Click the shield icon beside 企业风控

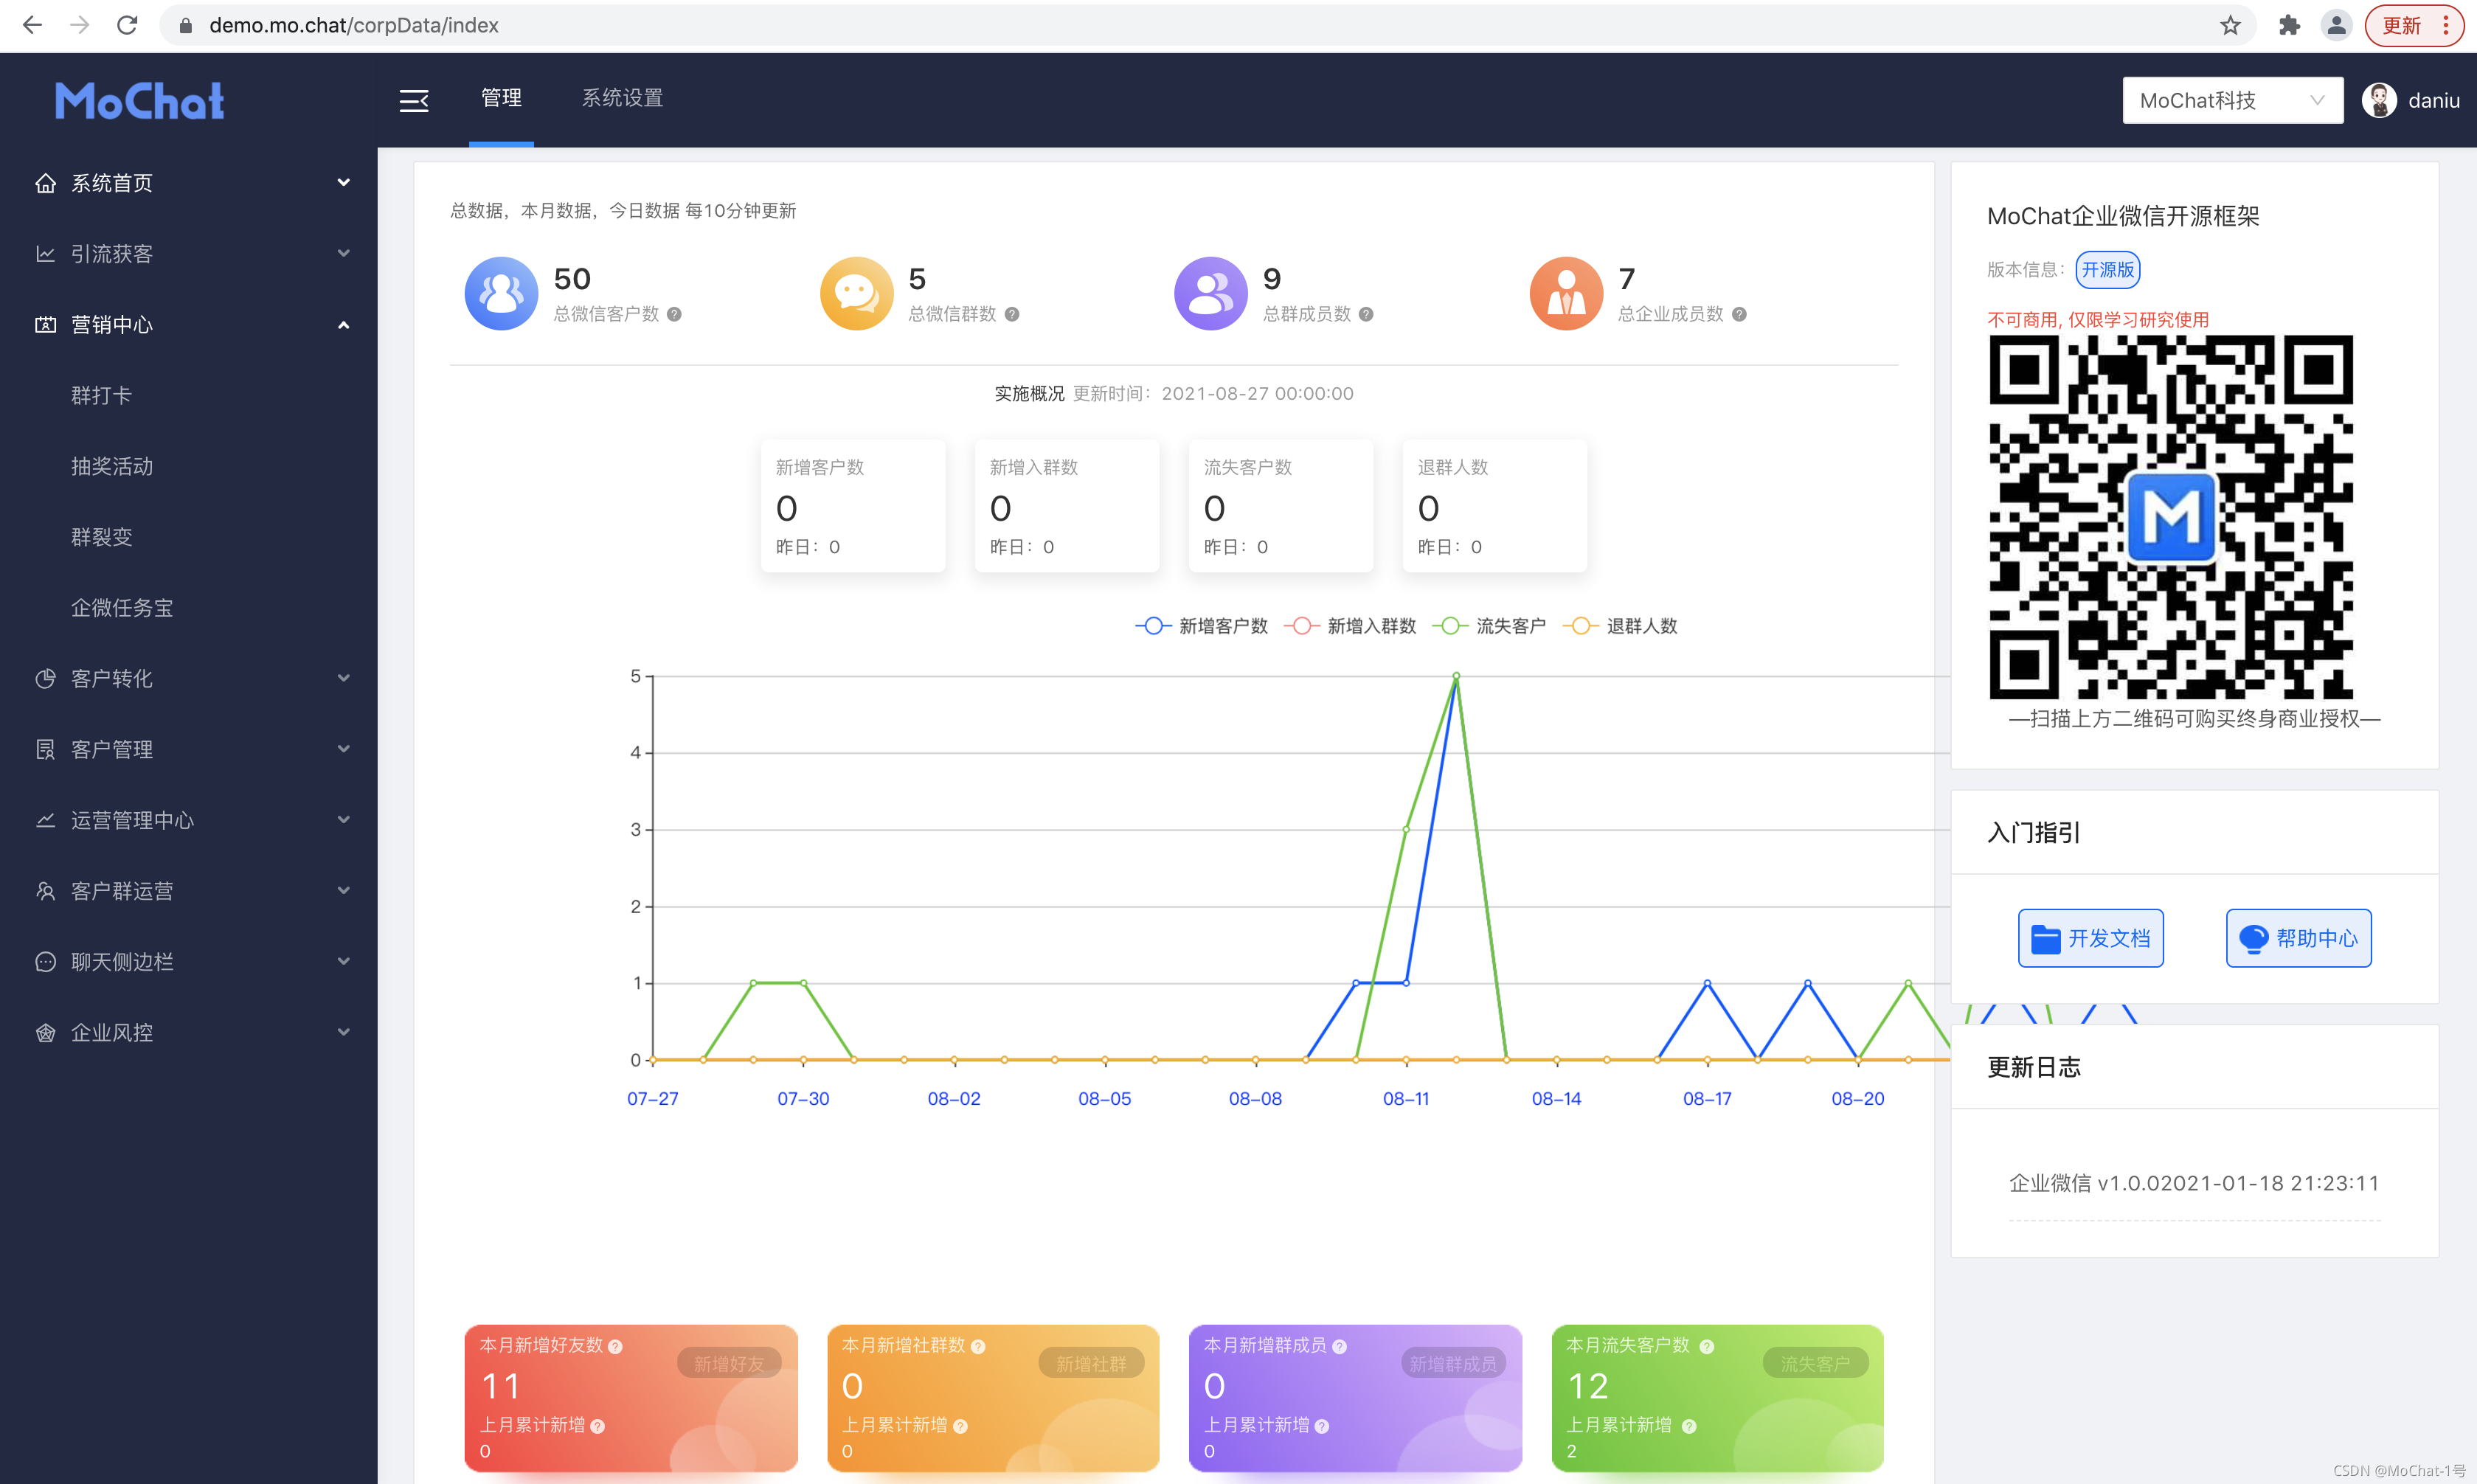click(45, 1032)
